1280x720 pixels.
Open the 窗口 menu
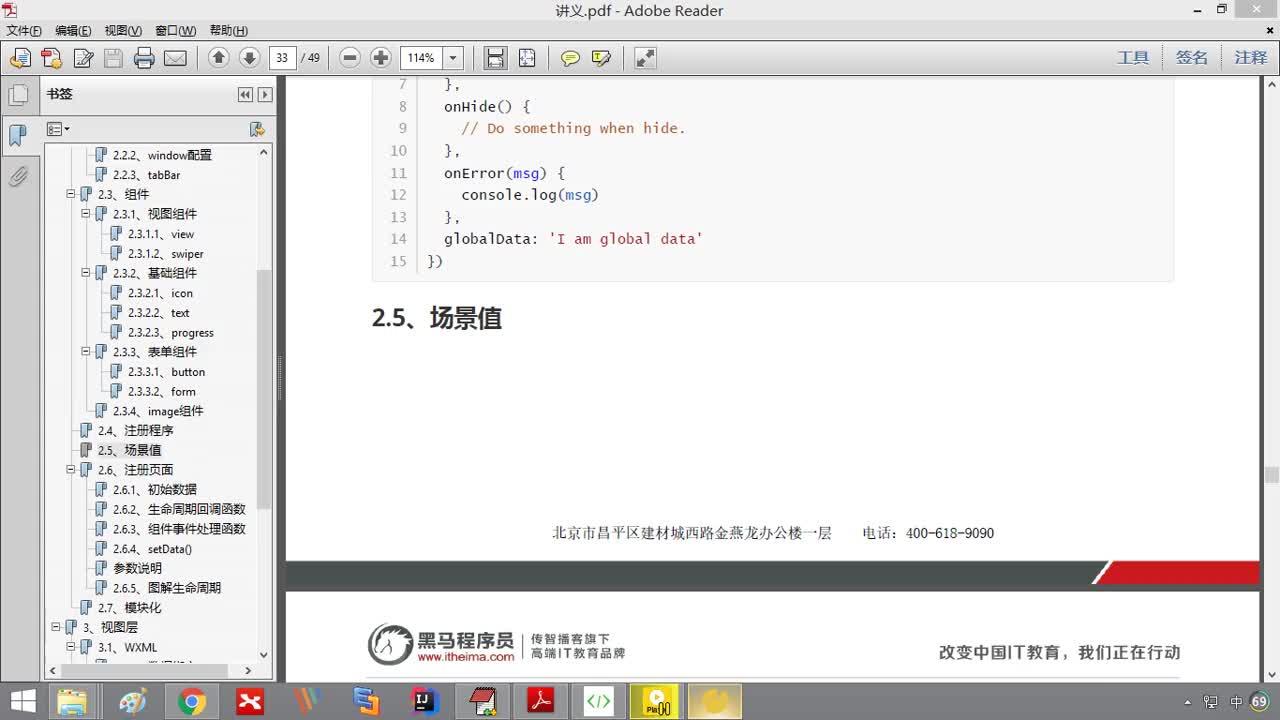pos(175,31)
